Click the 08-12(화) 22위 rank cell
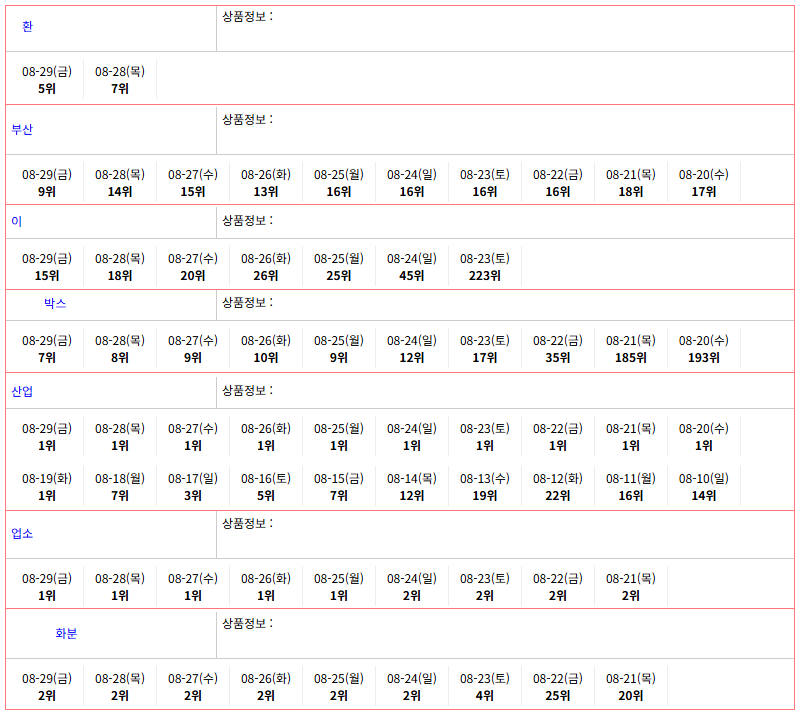This screenshot has width=801, height=717. click(558, 487)
